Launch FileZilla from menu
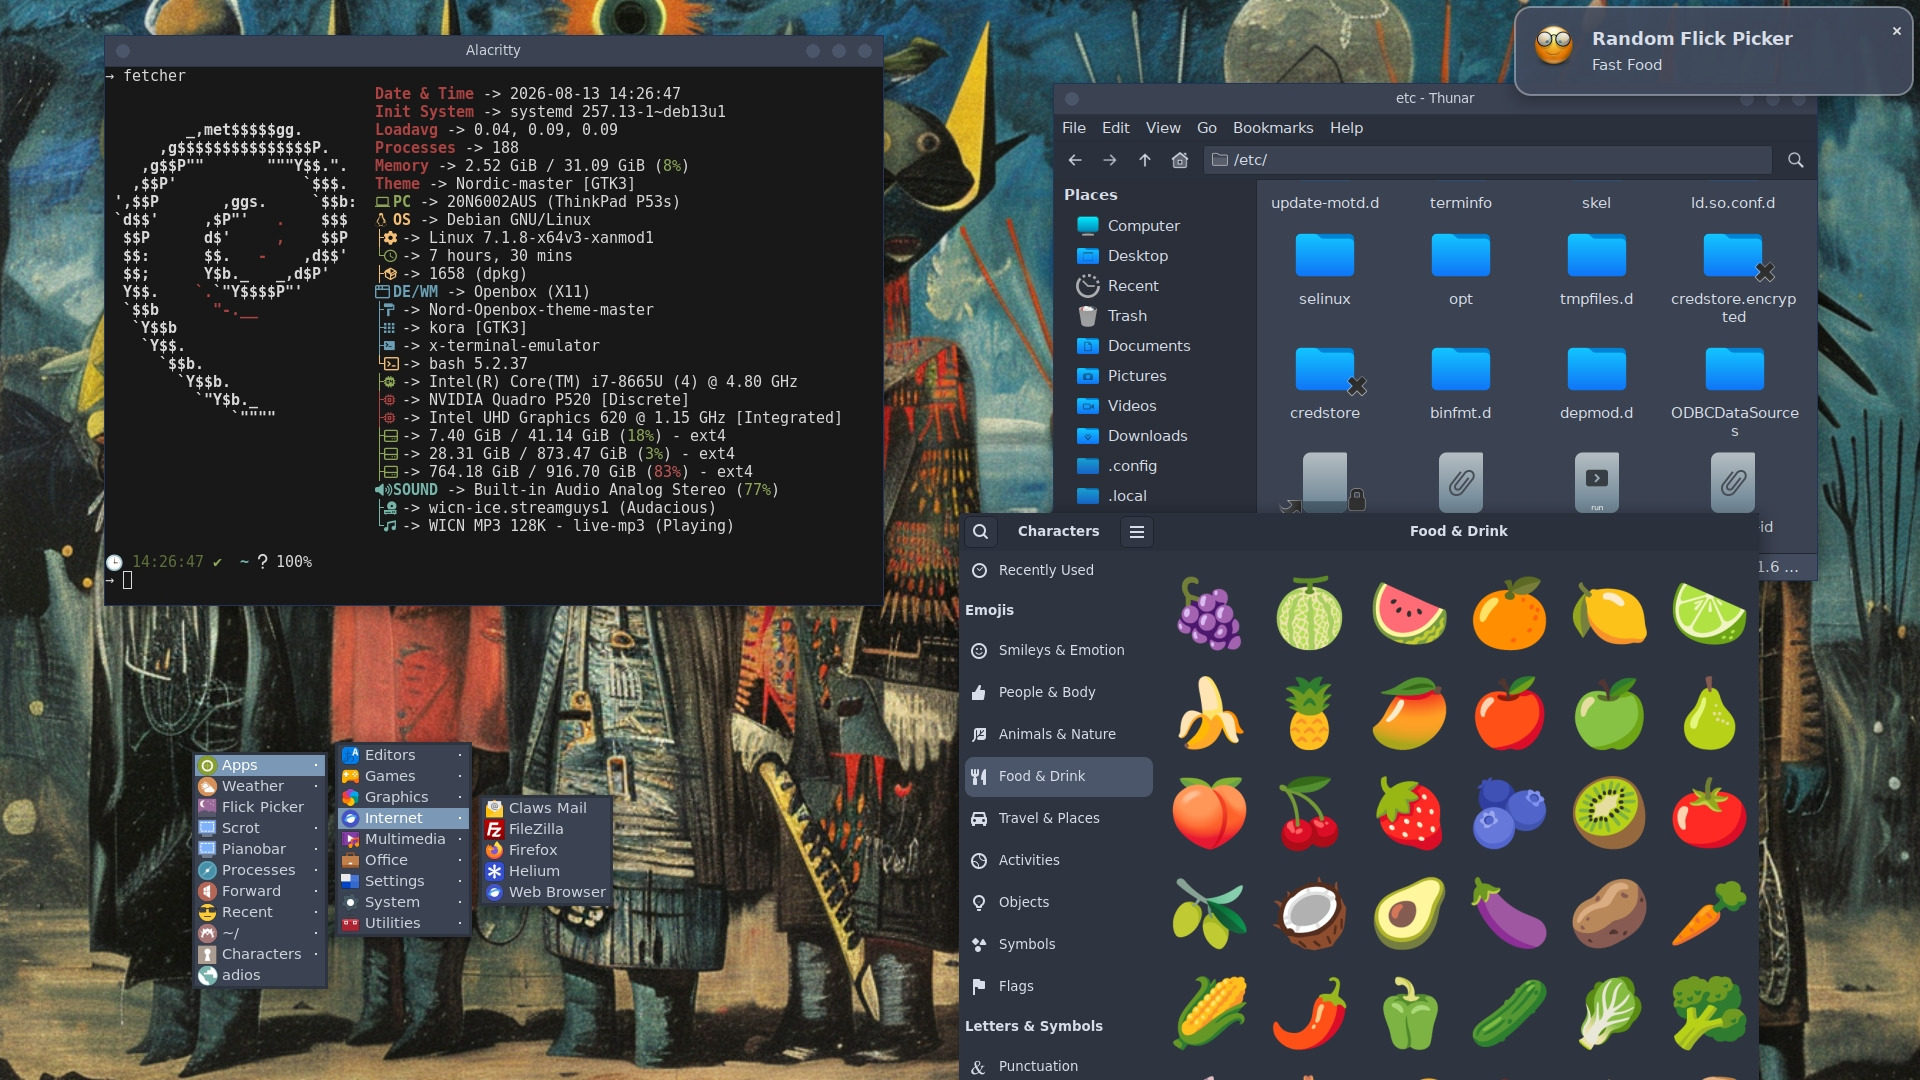This screenshot has width=1920, height=1080. [546, 829]
